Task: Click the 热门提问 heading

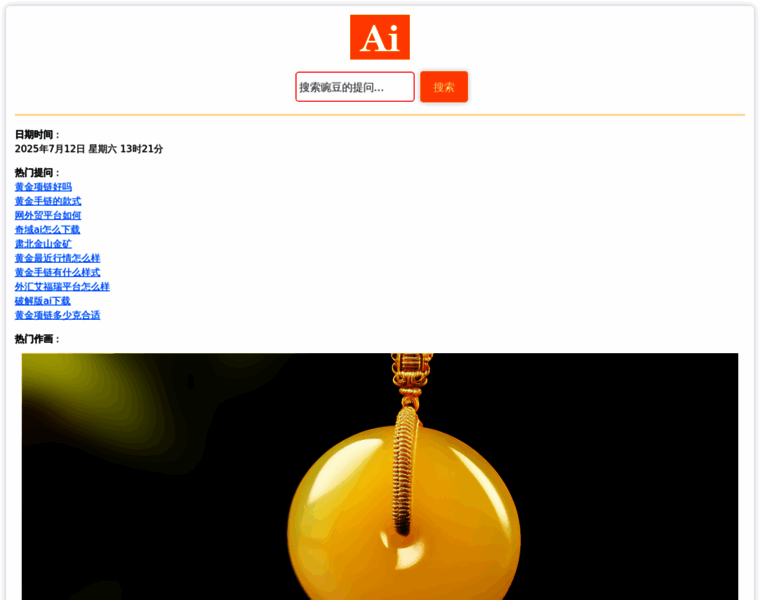Action: (37, 173)
